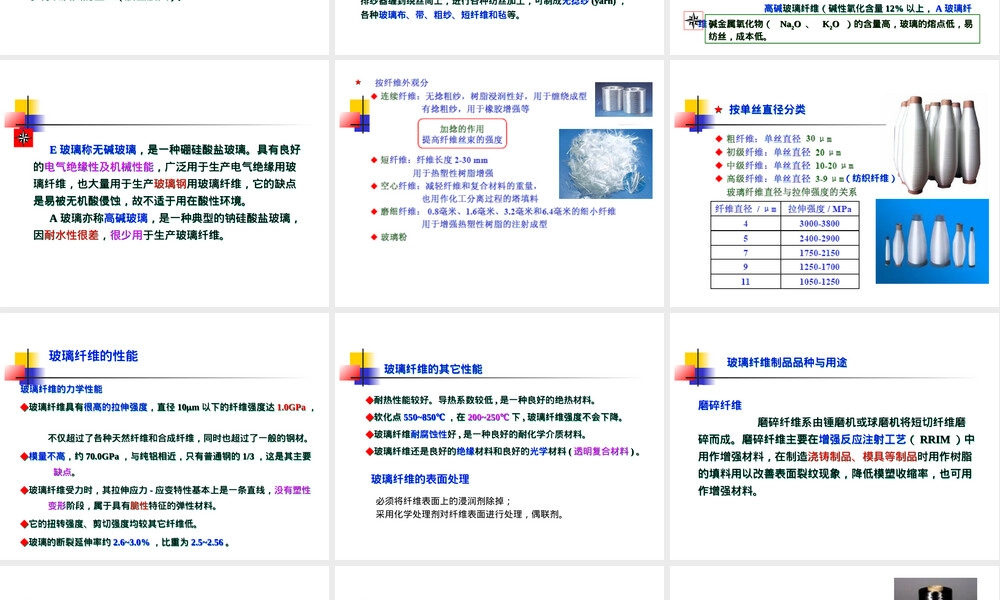Click the green-bordered 碱金属氧化物 text box

coord(842,29)
